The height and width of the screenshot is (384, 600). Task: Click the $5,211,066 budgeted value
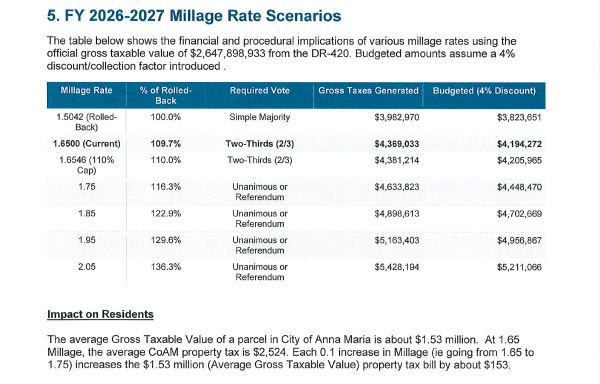click(519, 267)
